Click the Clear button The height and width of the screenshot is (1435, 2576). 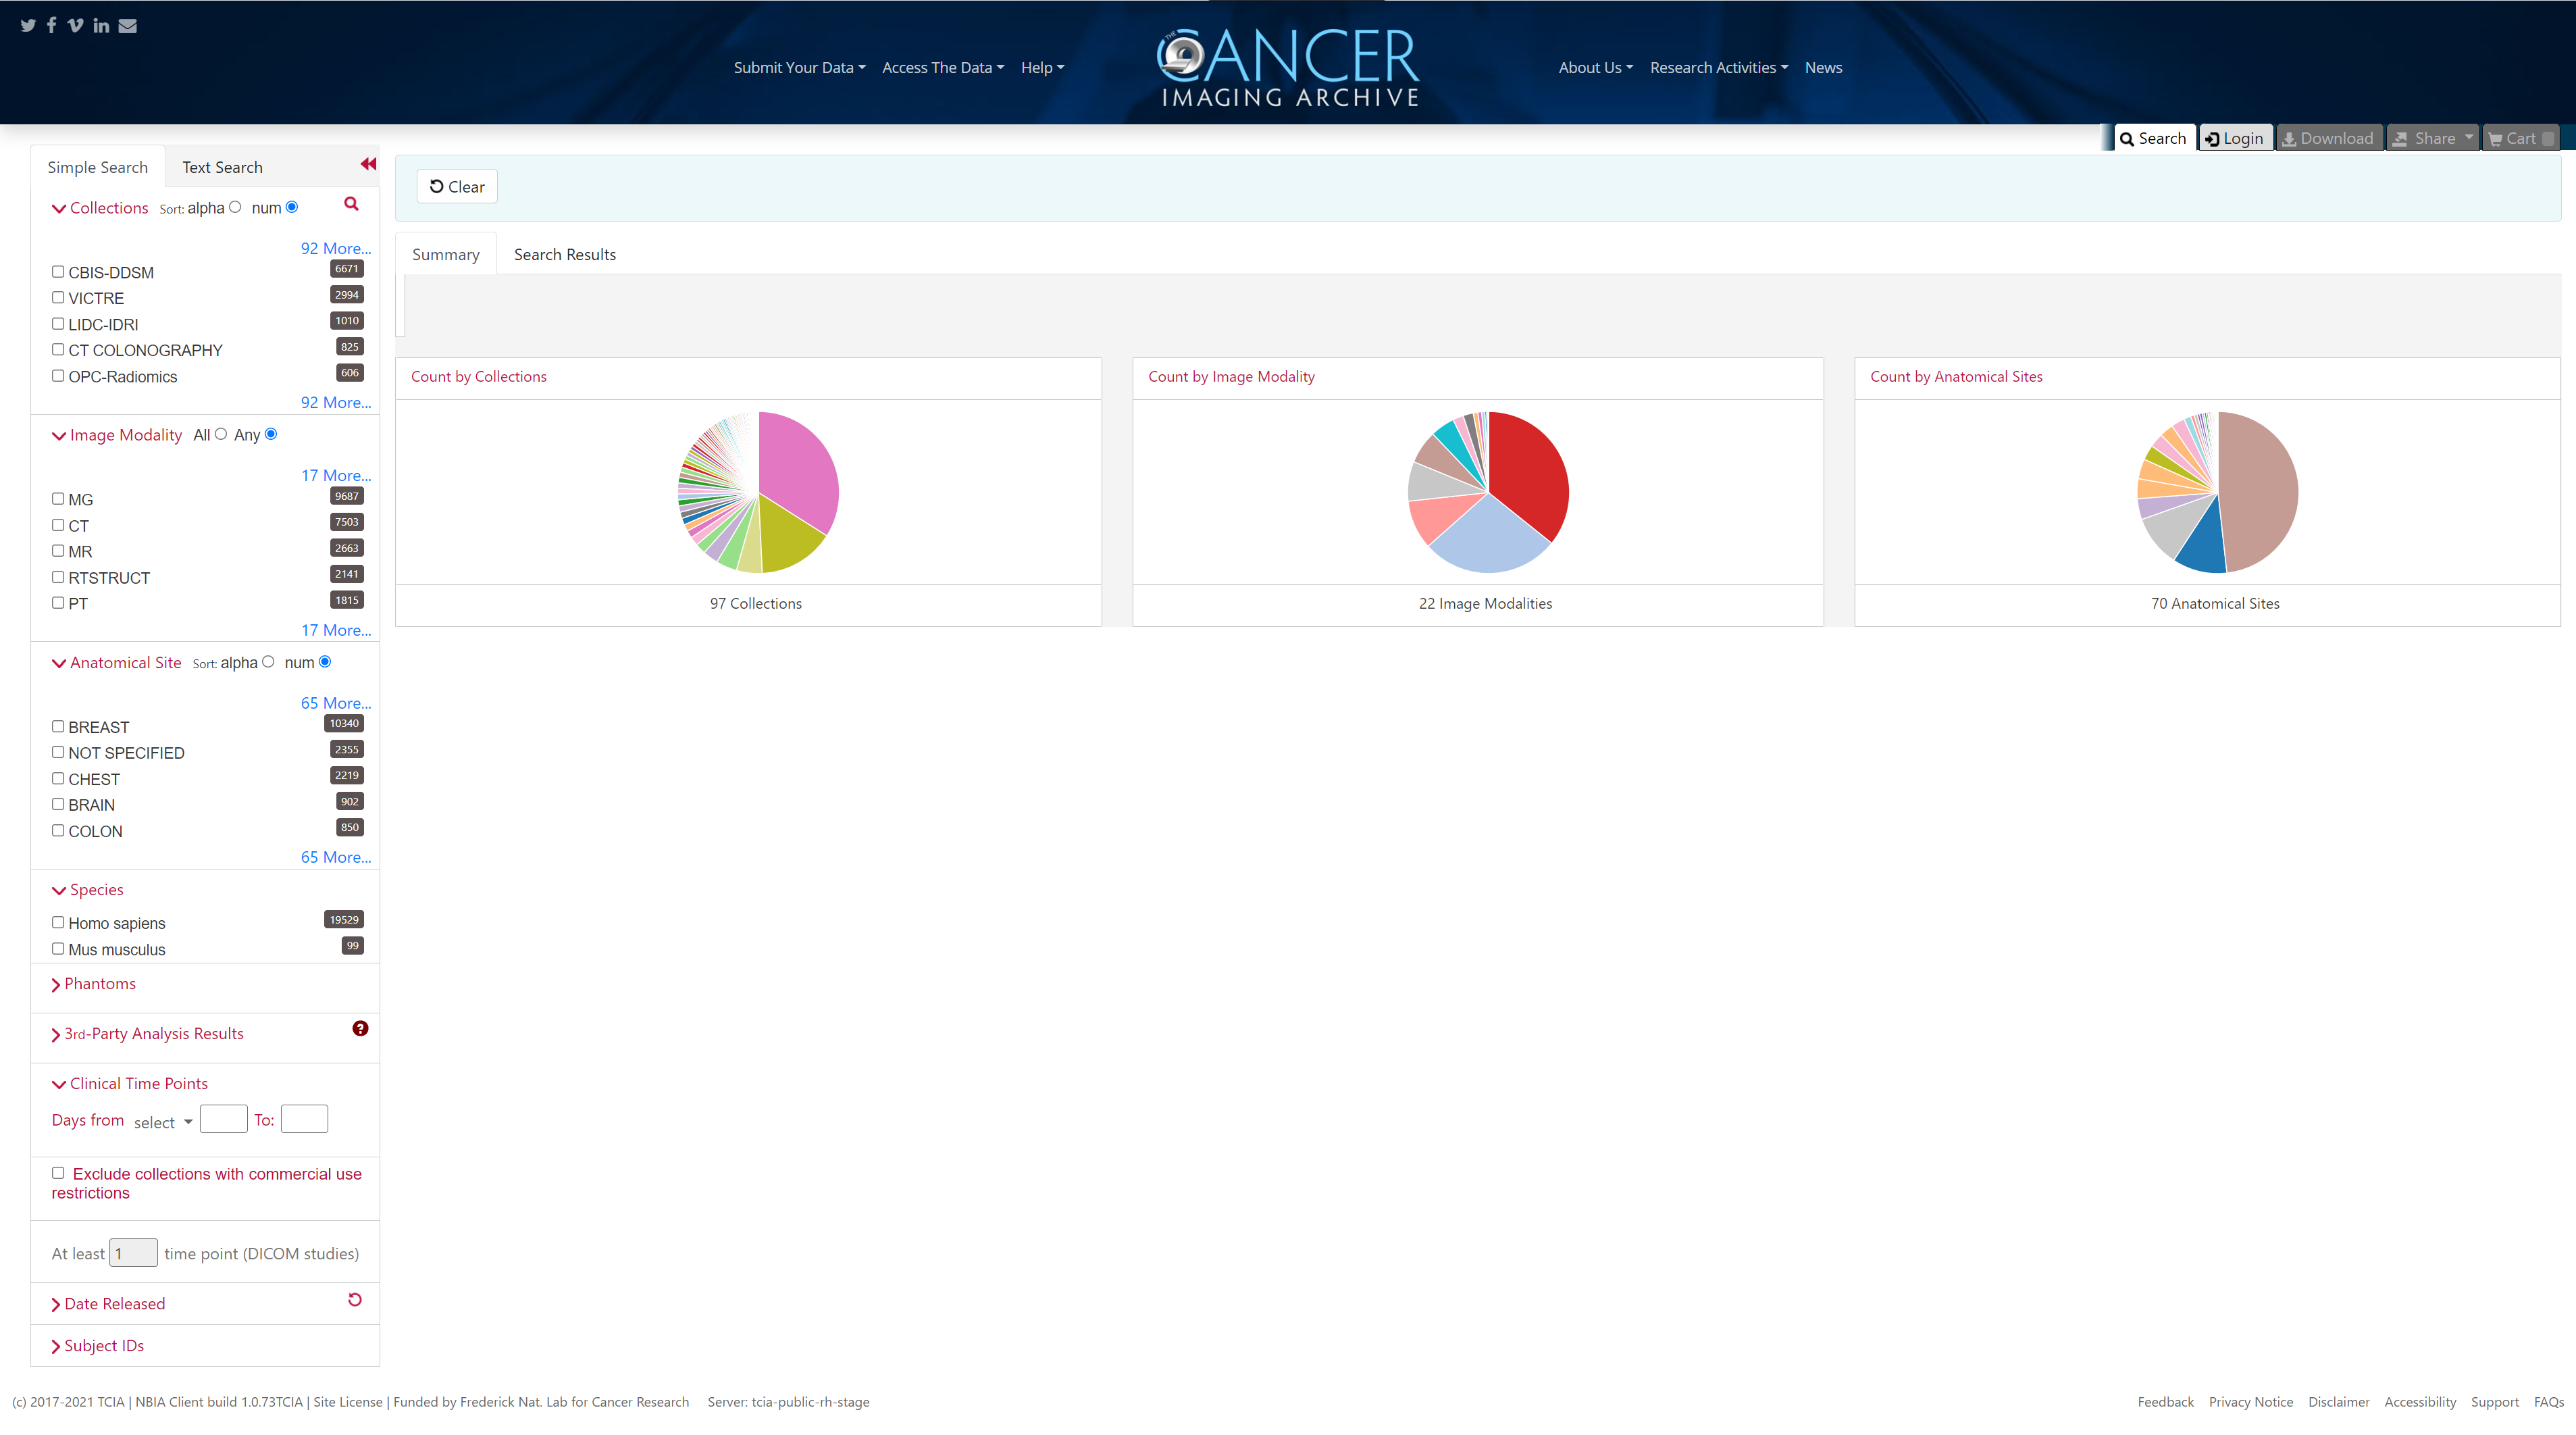point(457,186)
